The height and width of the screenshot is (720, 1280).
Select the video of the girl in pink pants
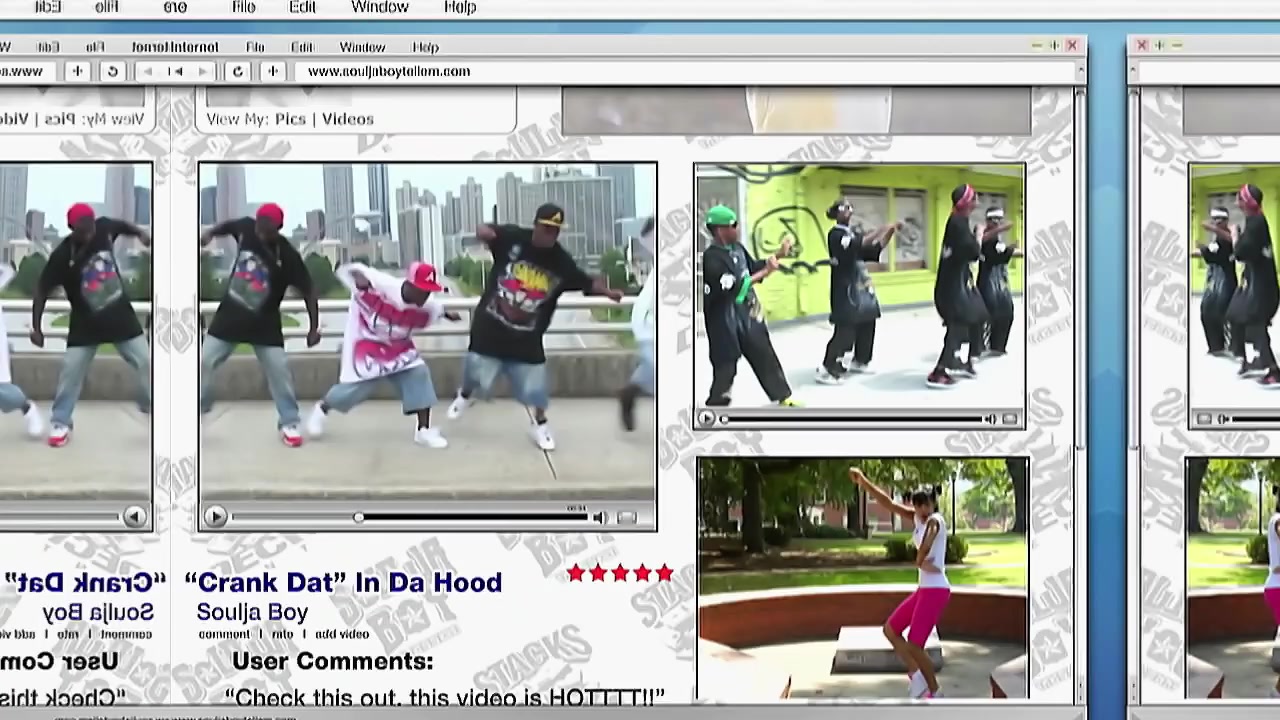[863, 579]
